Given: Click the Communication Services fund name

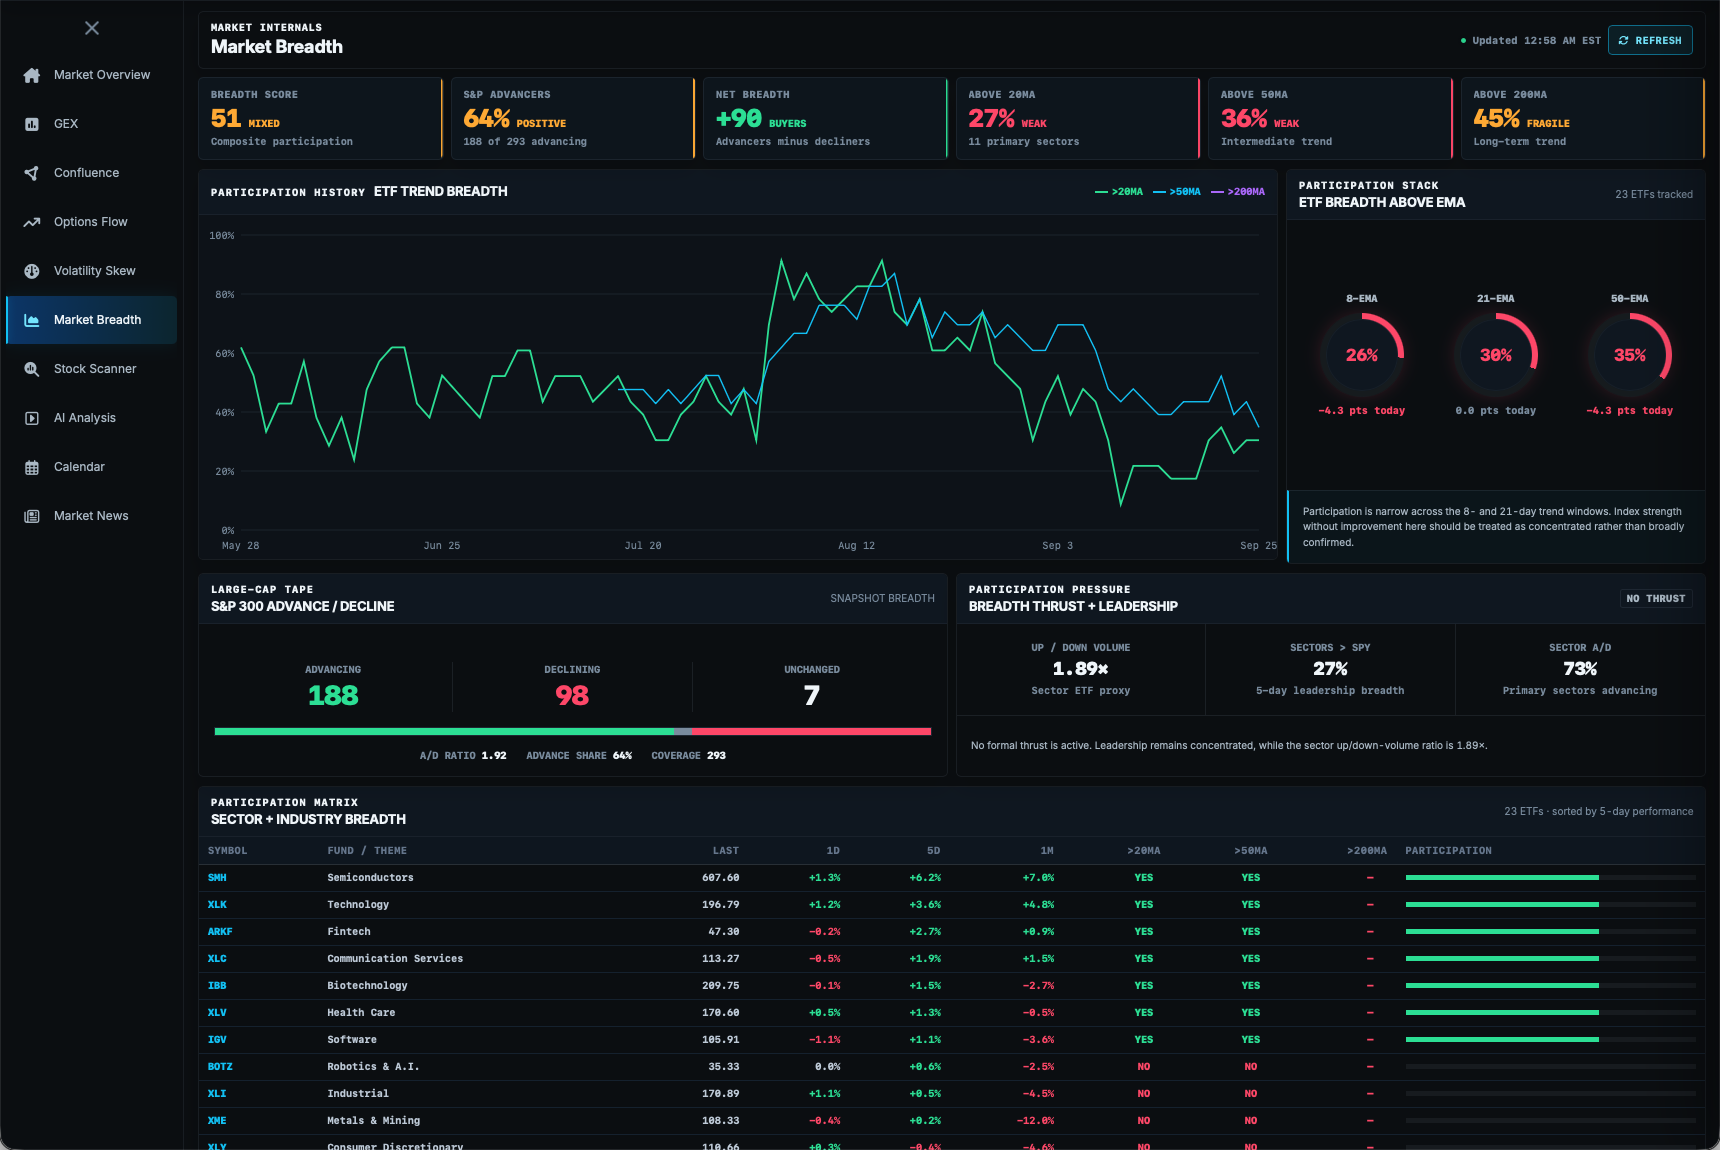Looking at the screenshot, I should click(395, 959).
